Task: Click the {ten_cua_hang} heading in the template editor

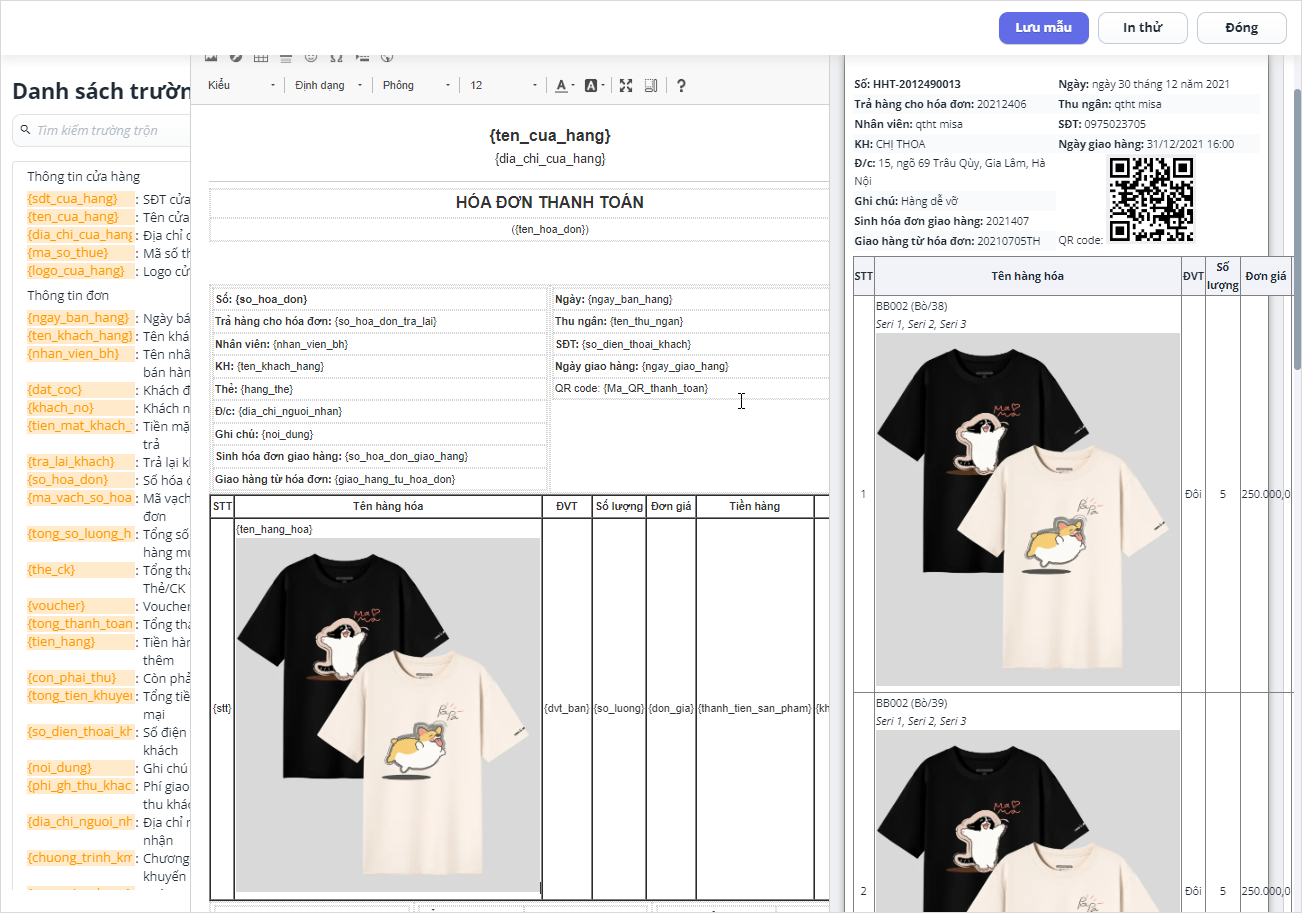Action: click(x=550, y=136)
